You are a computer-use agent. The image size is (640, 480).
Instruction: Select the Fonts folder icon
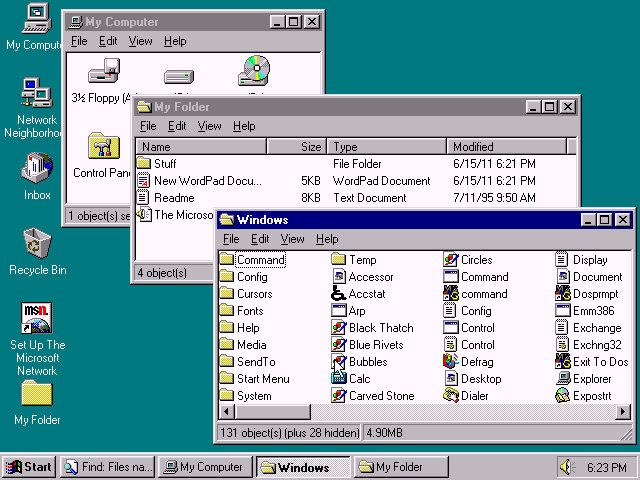[x=227, y=311]
